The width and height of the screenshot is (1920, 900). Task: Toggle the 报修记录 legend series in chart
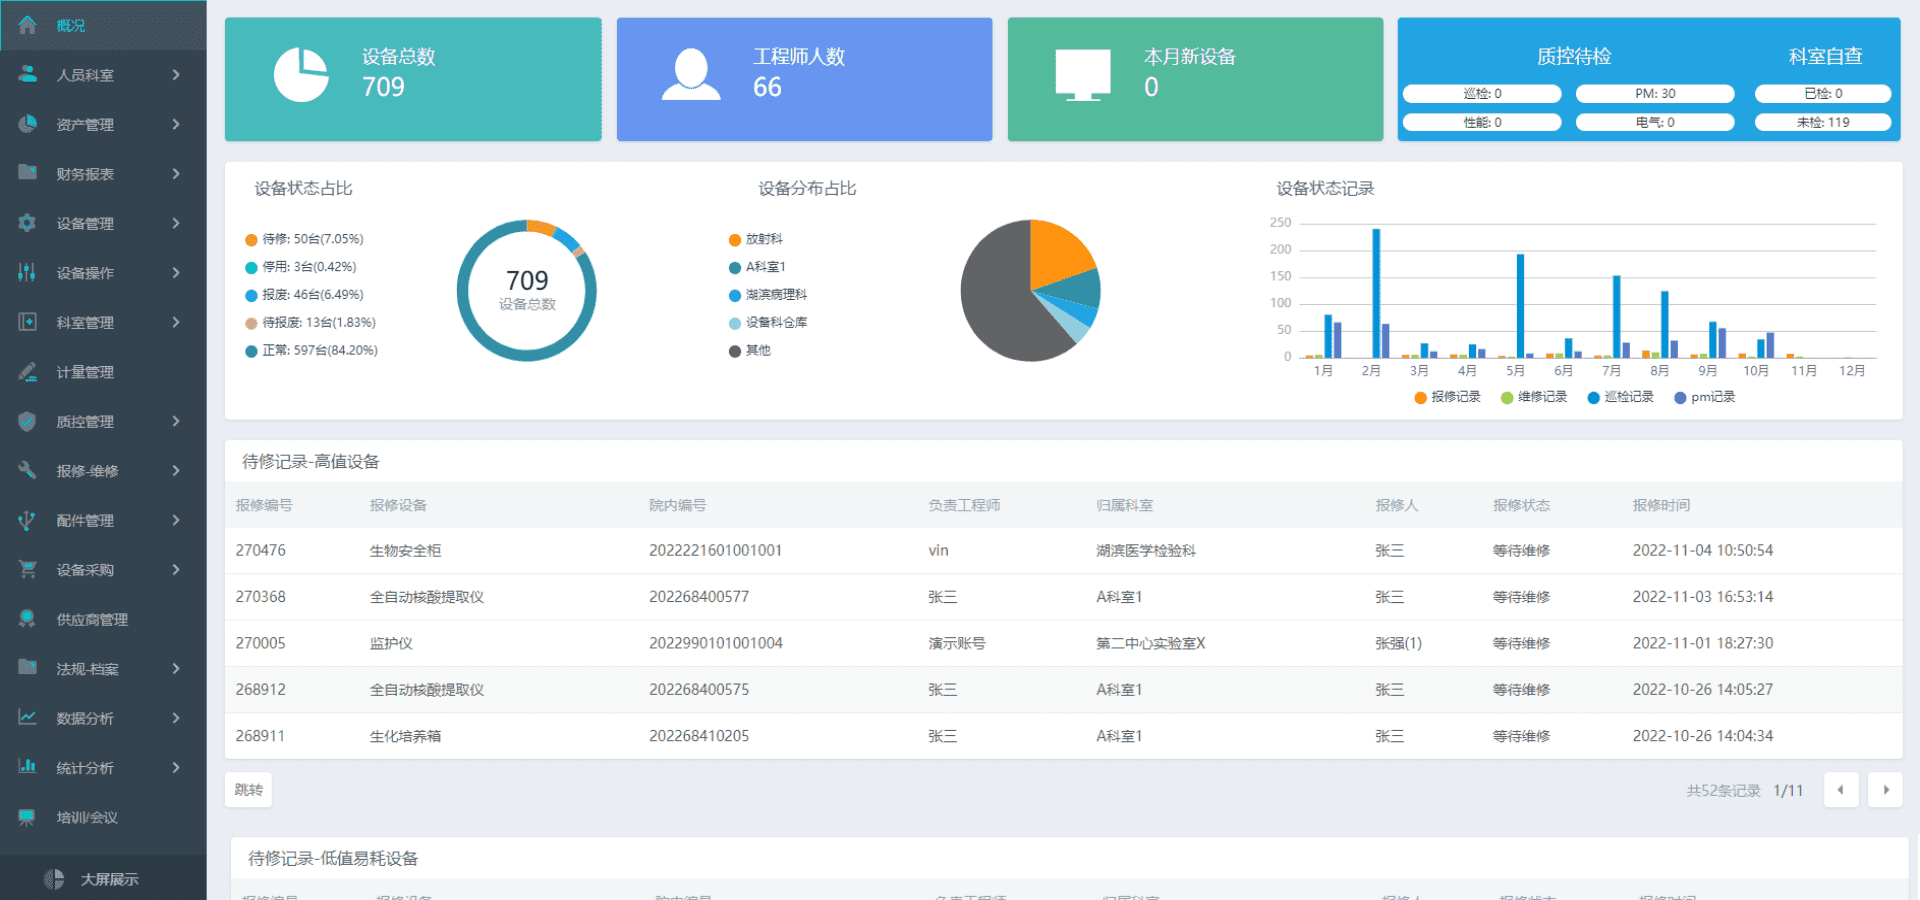(1447, 397)
